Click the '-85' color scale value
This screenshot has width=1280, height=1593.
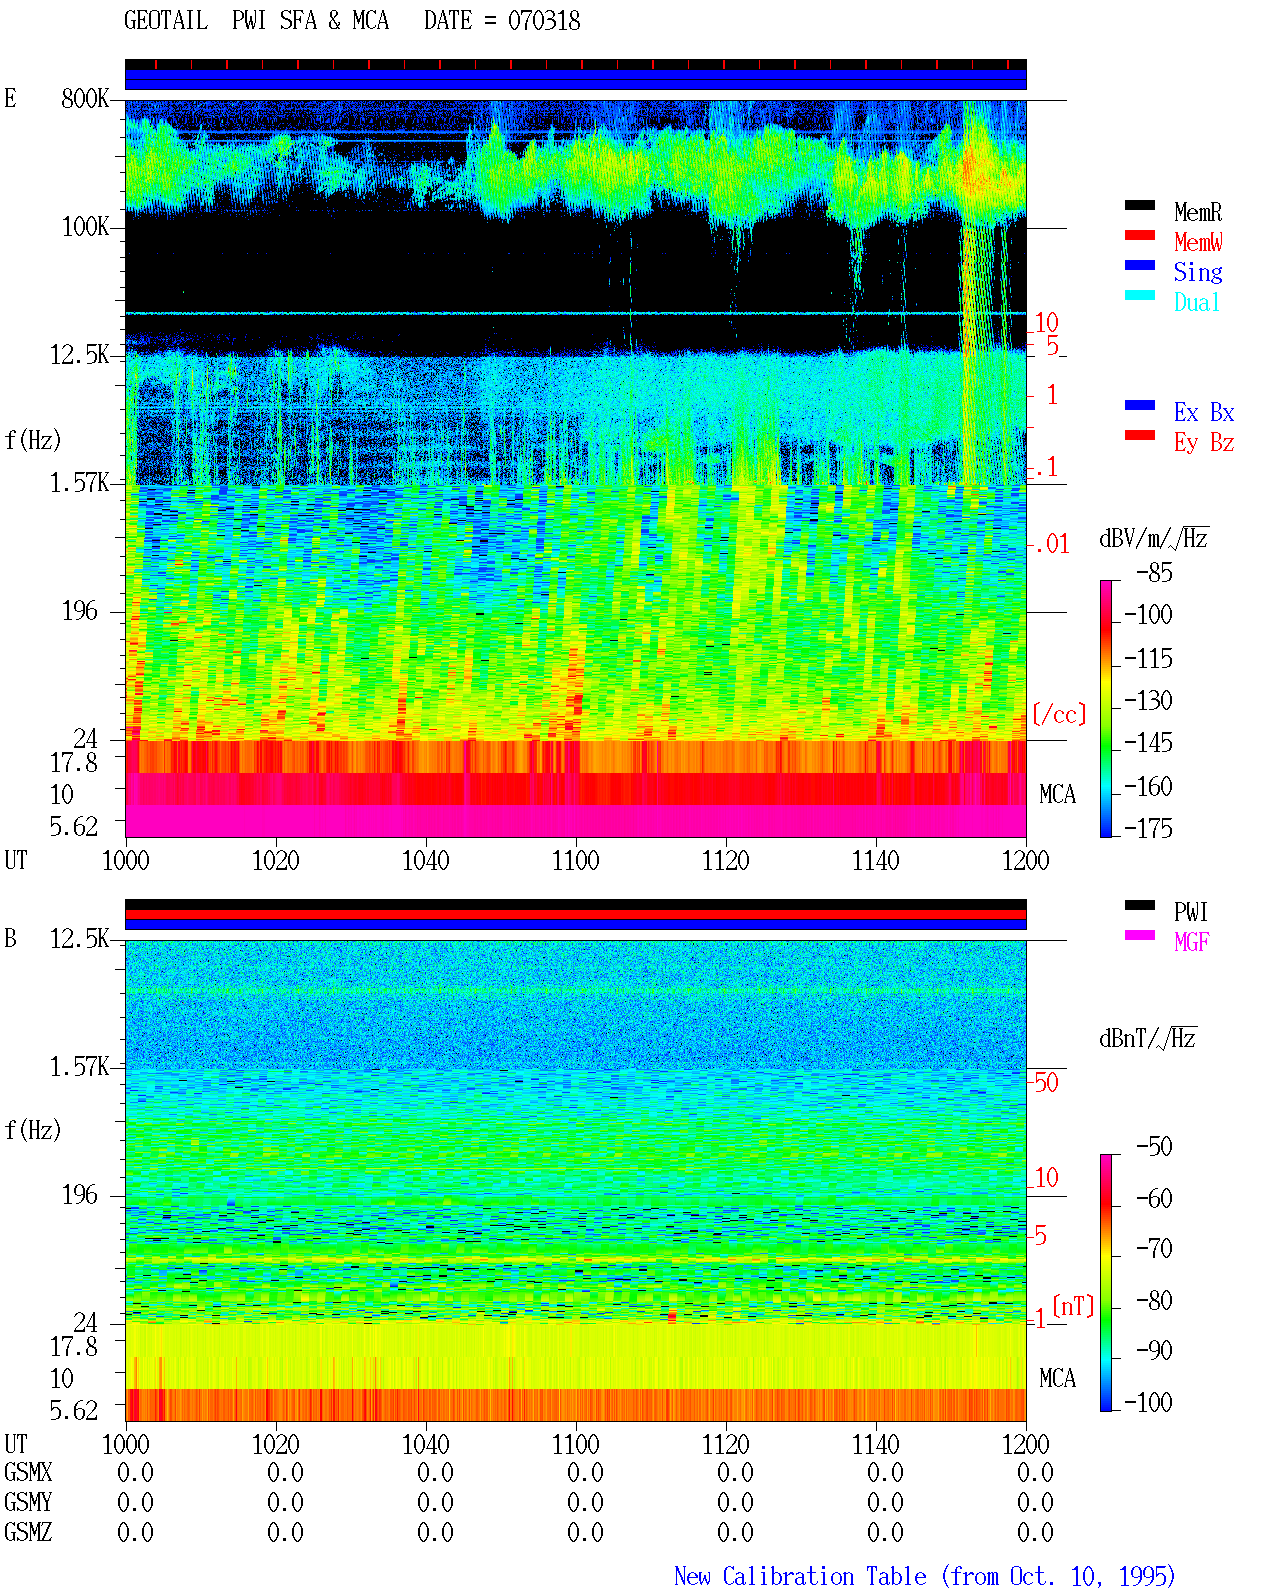point(1153,573)
